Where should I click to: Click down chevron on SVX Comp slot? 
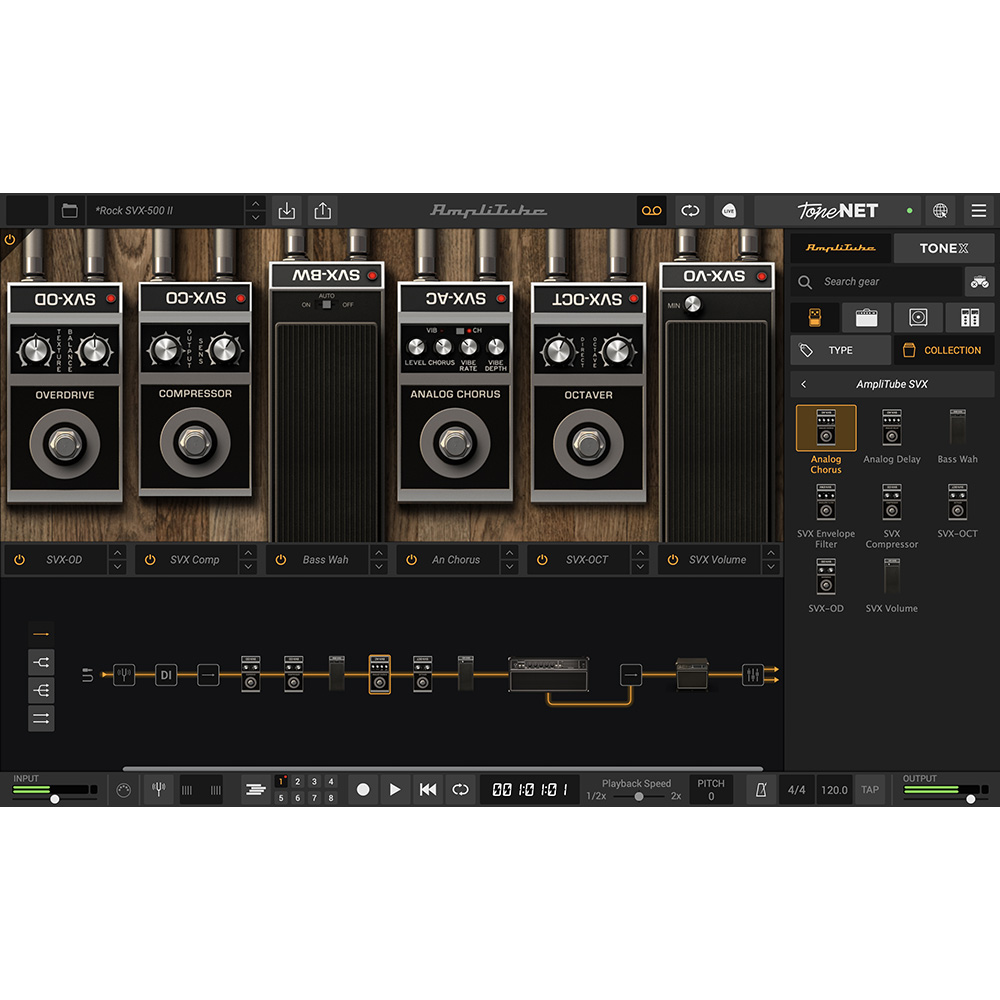248,566
